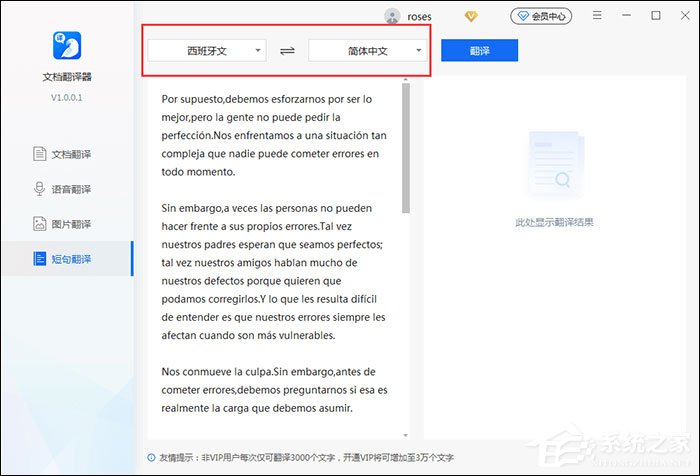700x476 pixels.
Task: Click the voice translation microphone icon
Action: (40, 189)
